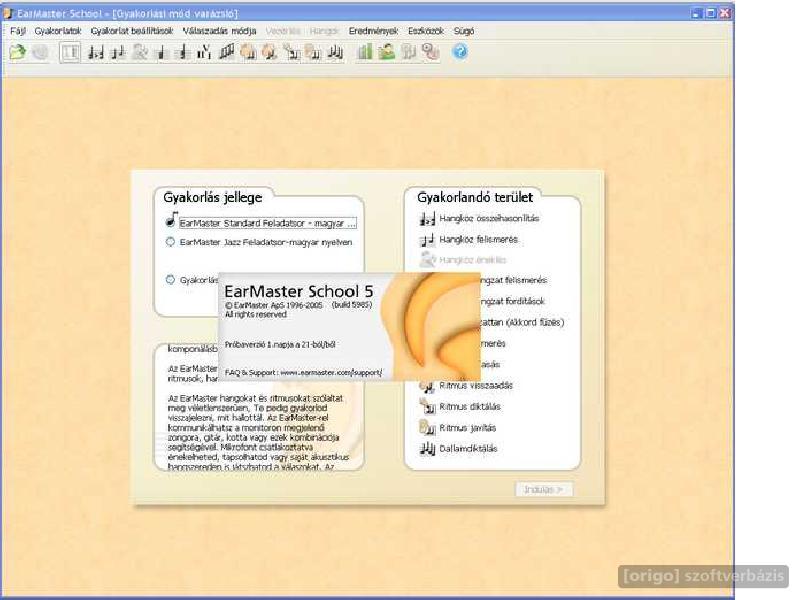This screenshot has height=600, width=800.
Task: Select the partly hidden Gyakorlás radio option
Action: 192,280
